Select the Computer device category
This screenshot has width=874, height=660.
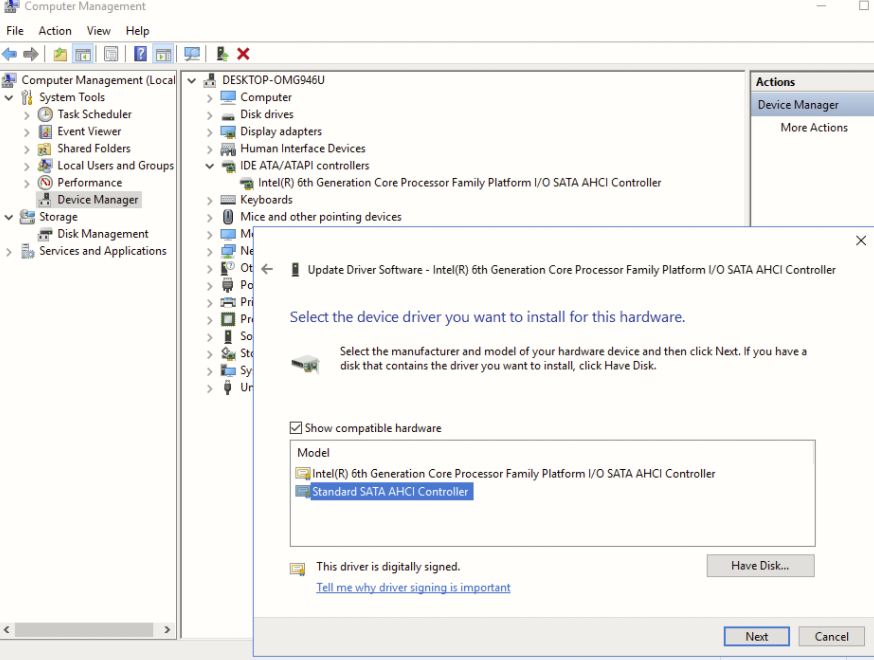pos(266,97)
